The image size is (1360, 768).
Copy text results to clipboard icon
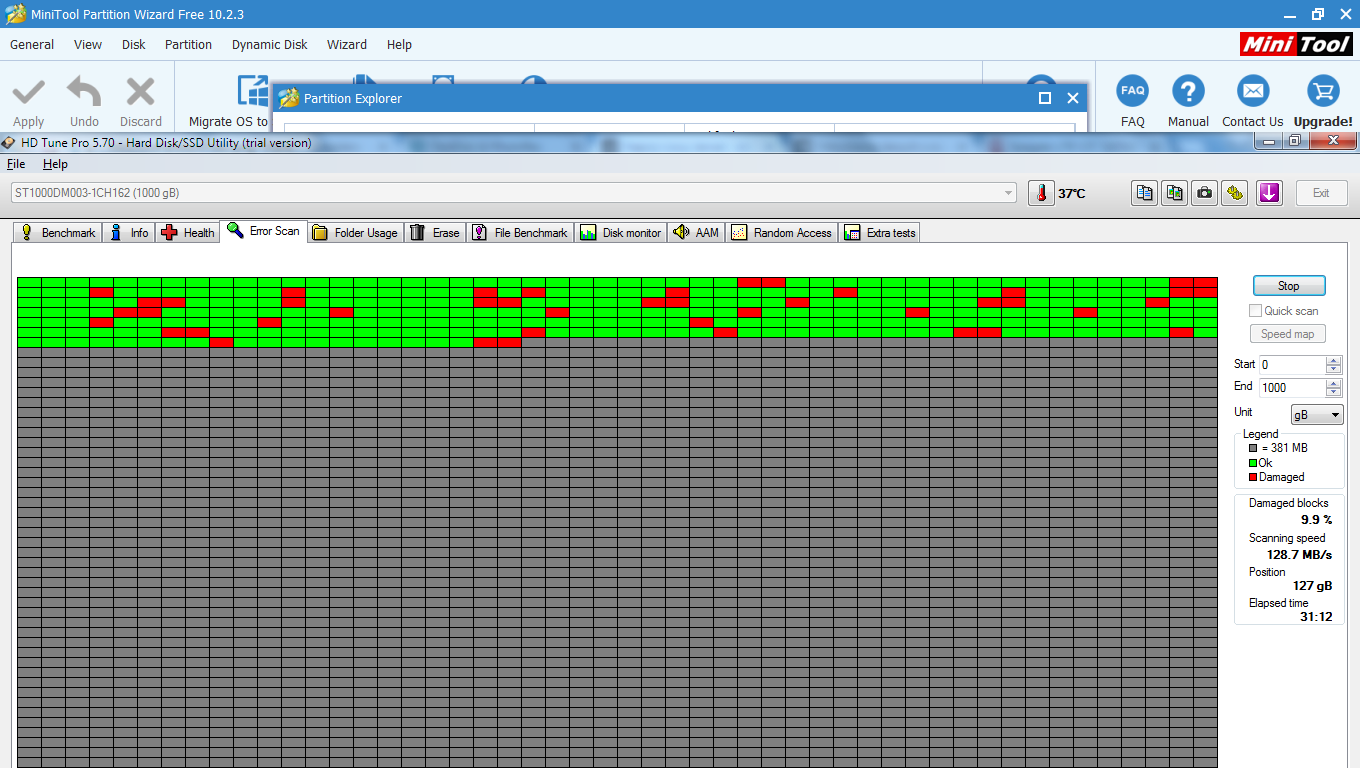coord(1145,193)
